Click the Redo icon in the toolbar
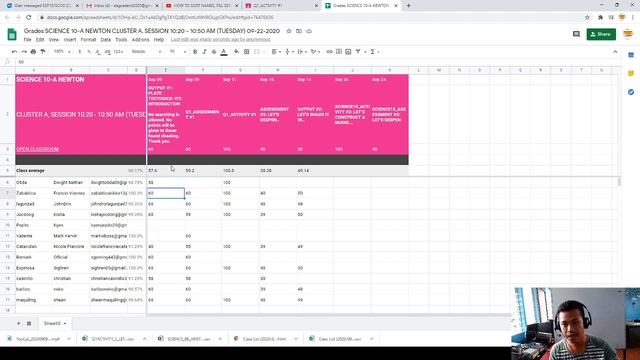Image resolution: width=640 pixels, height=360 pixels. point(24,52)
